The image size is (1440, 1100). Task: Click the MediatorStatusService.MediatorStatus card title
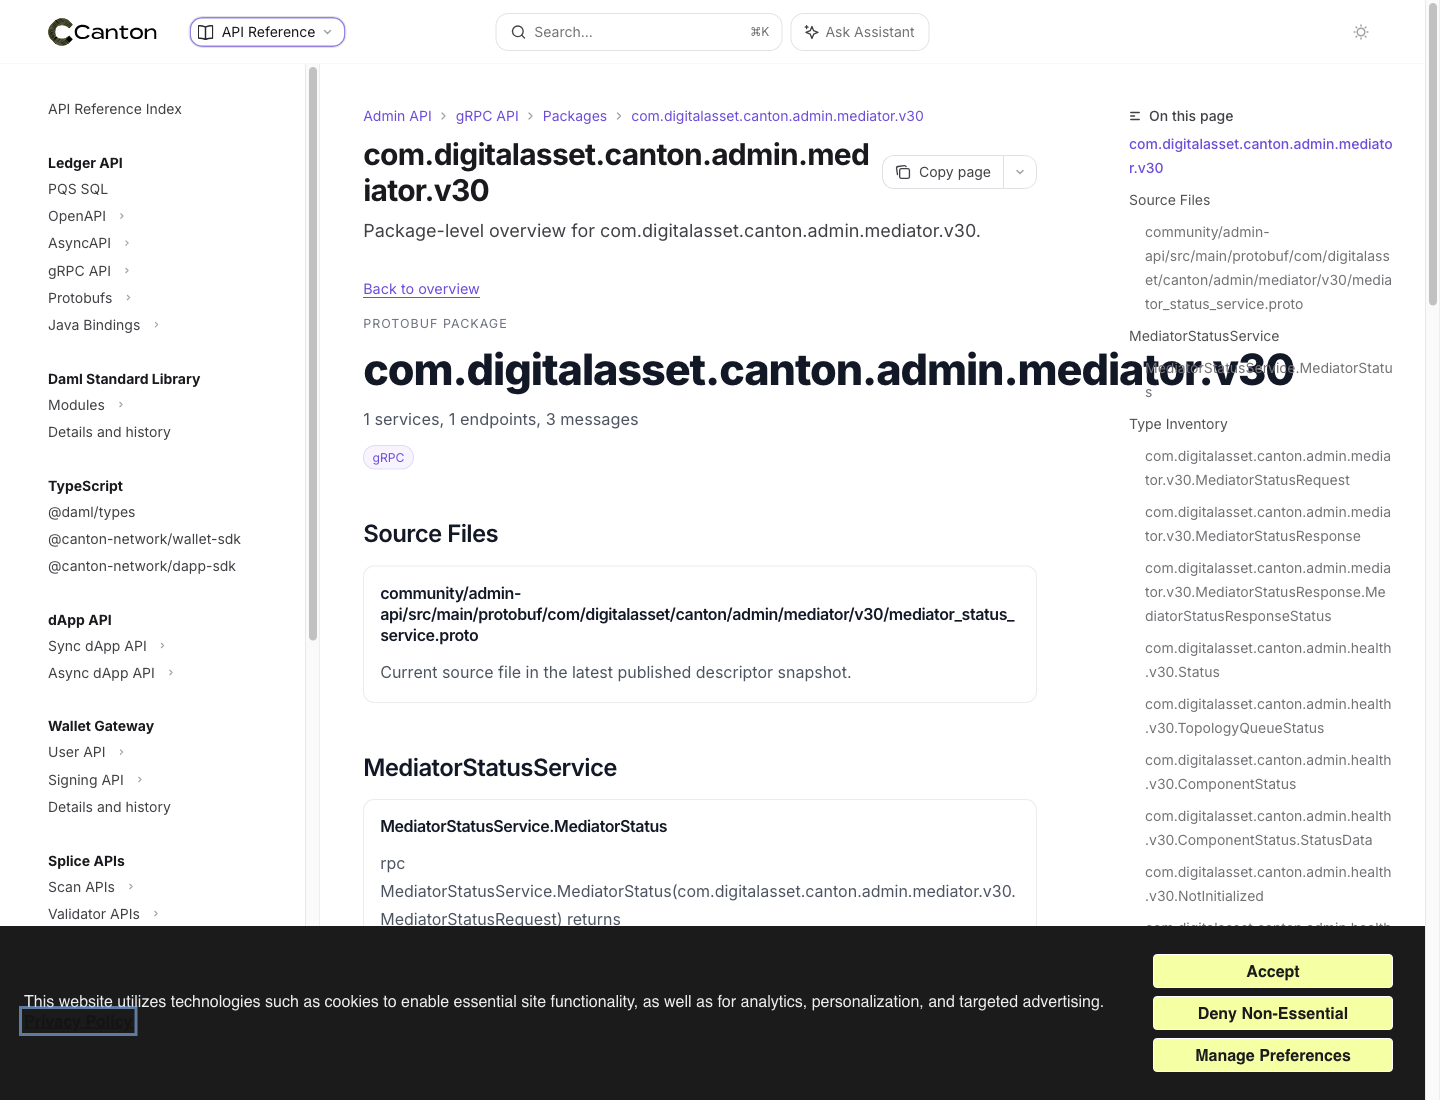tap(523, 826)
